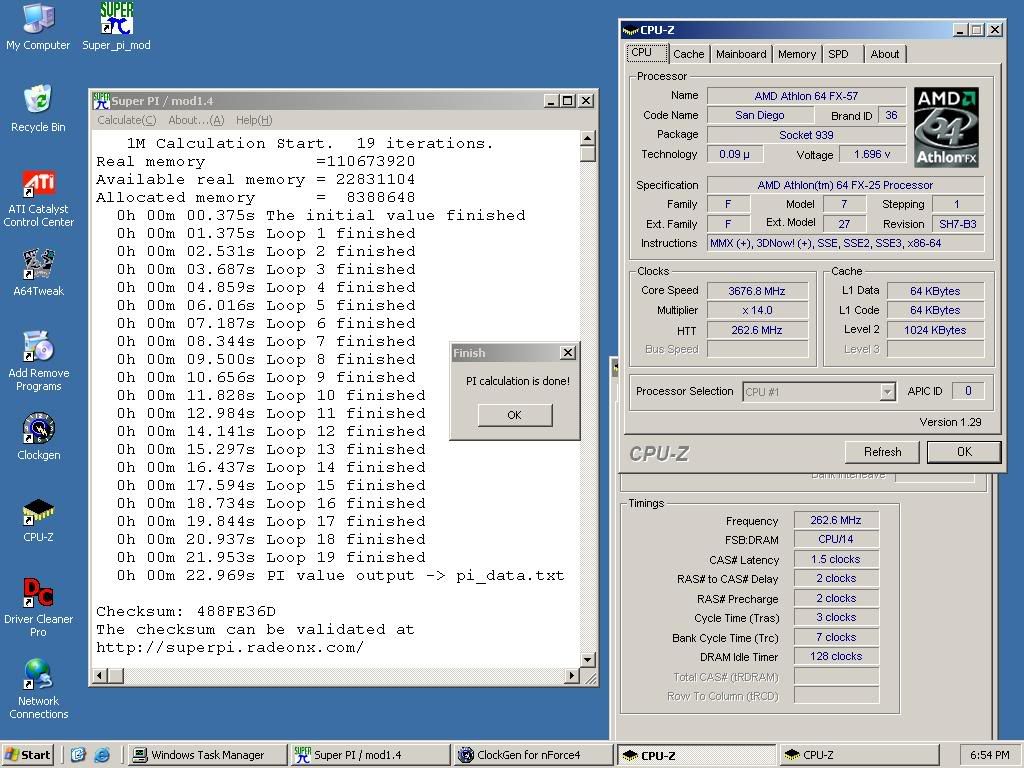Image resolution: width=1024 pixels, height=768 pixels.
Task: Switch to the Cache tab
Action: 688,54
